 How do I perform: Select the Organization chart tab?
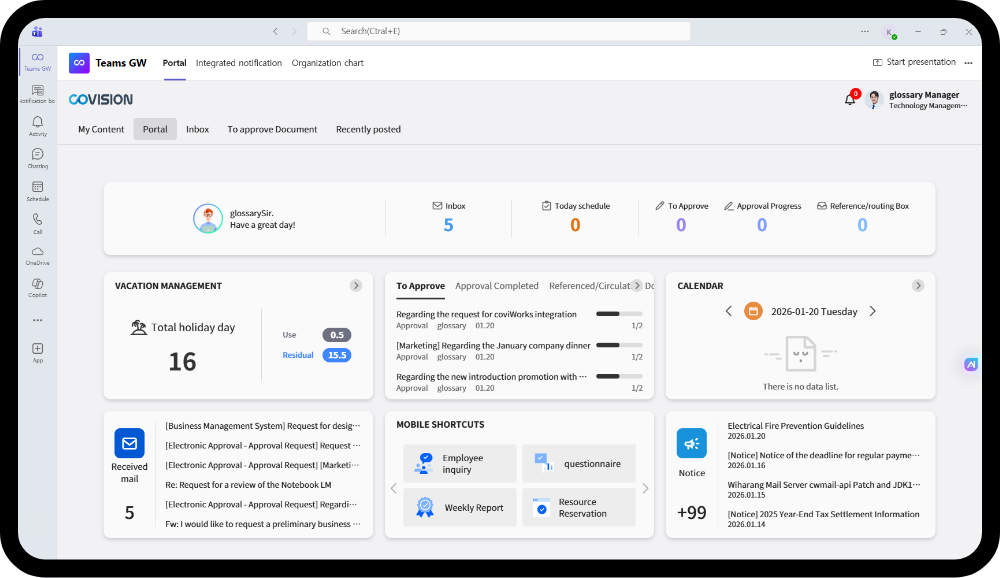(327, 63)
